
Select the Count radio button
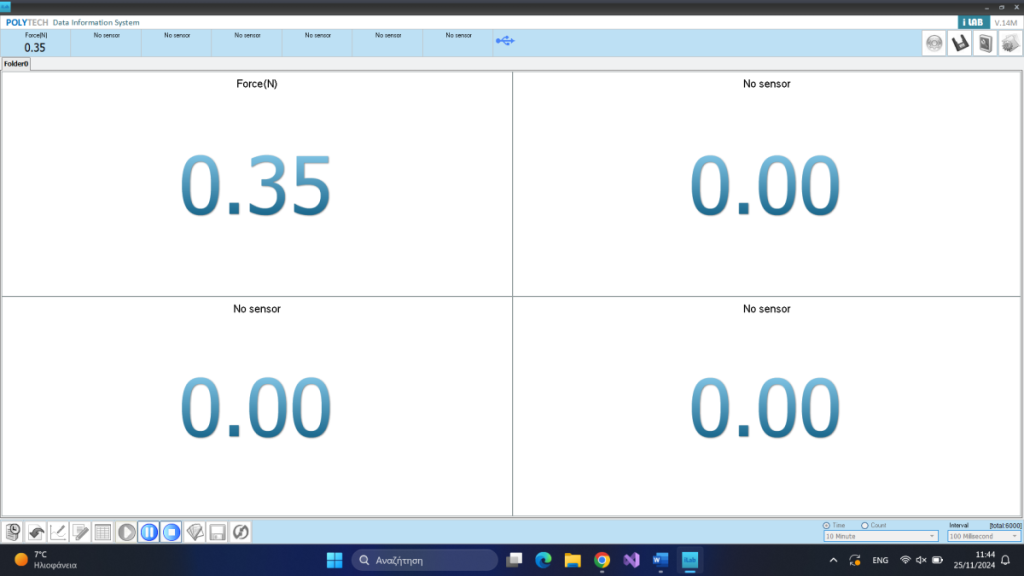pos(865,525)
